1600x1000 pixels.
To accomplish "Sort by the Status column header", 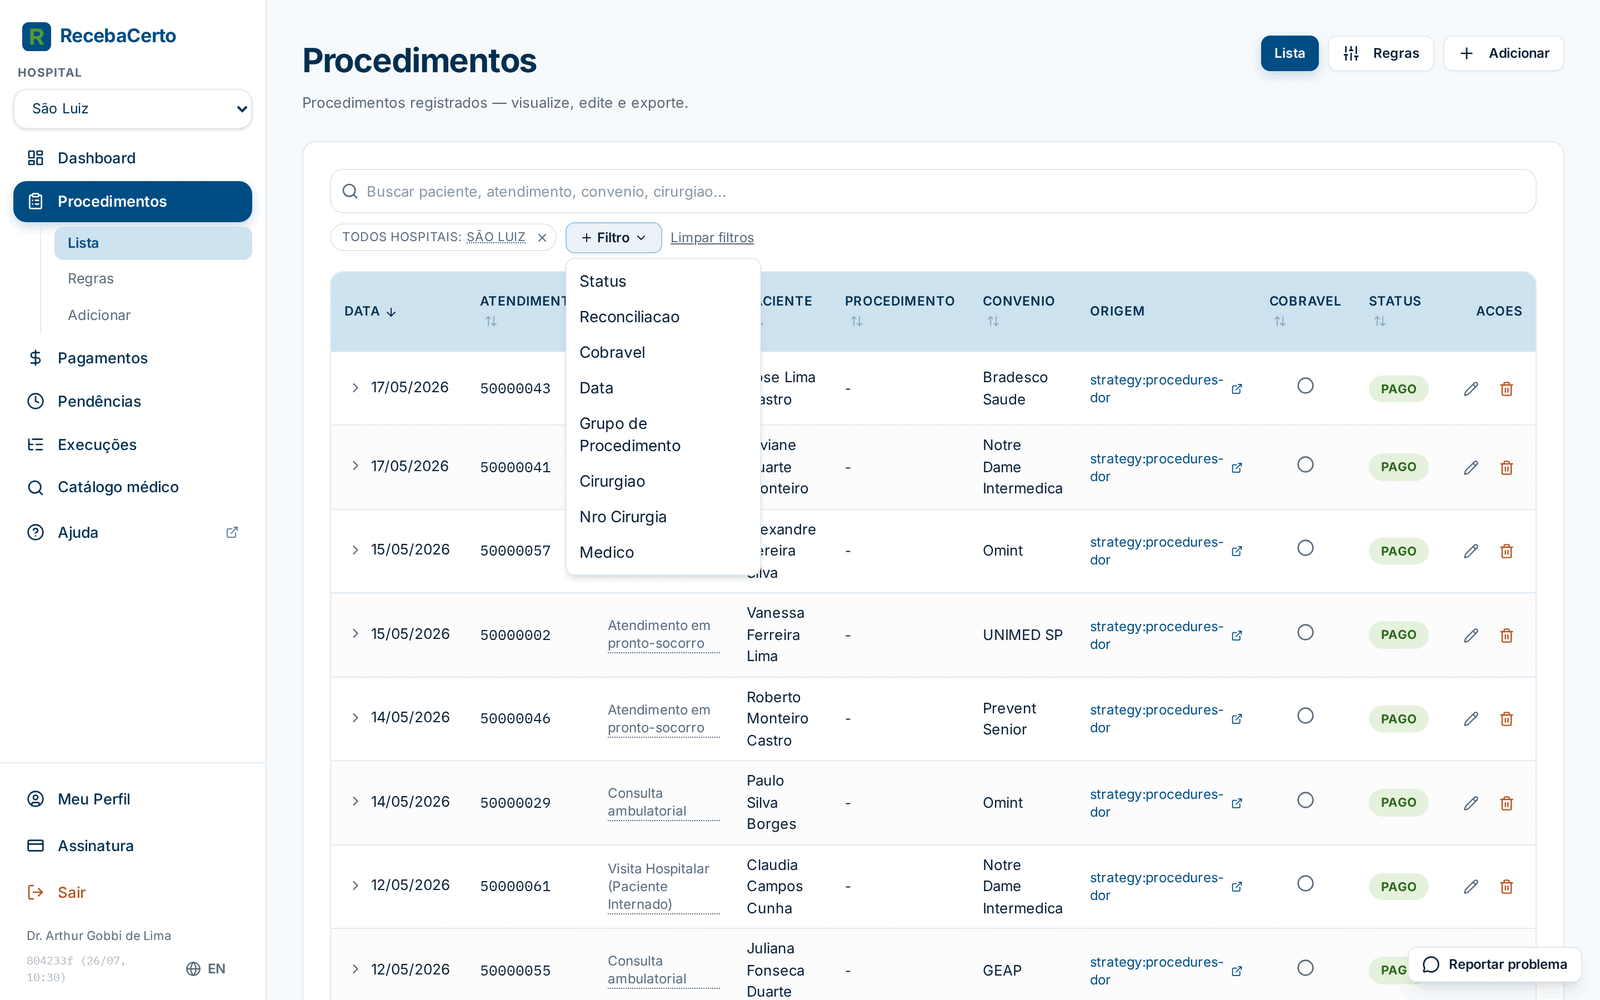I will coord(1395,311).
